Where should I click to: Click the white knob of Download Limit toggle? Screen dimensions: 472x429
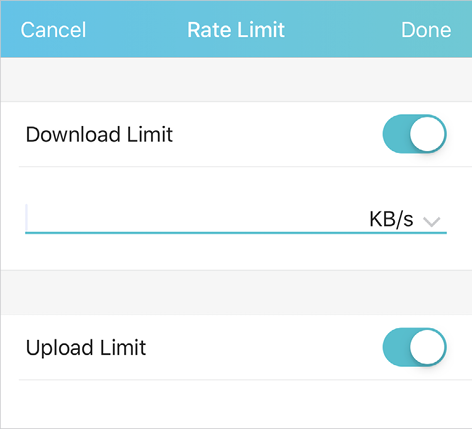[428, 134]
